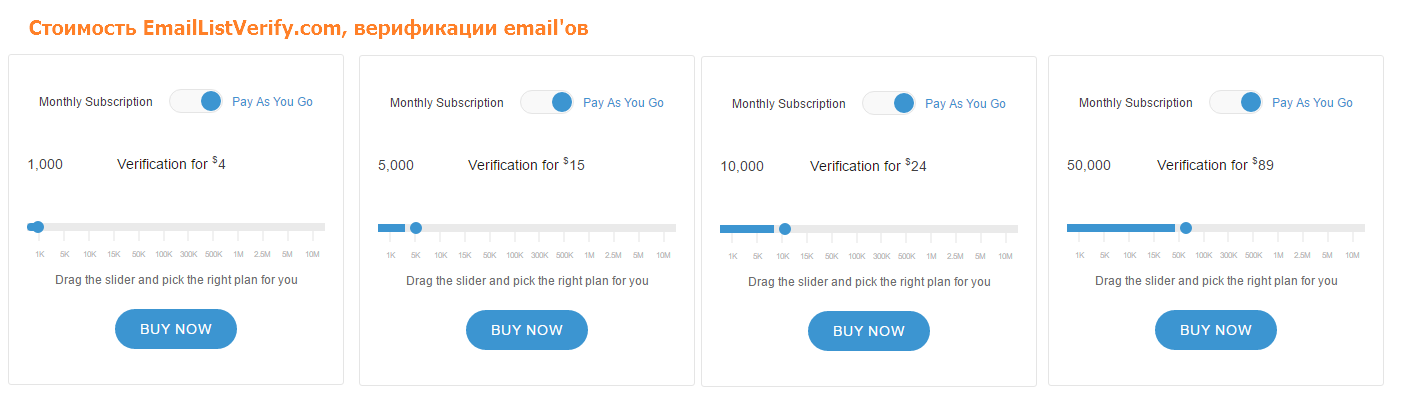Click the 100K tick label in the $15 card
1404x402 pixels.
[515, 255]
